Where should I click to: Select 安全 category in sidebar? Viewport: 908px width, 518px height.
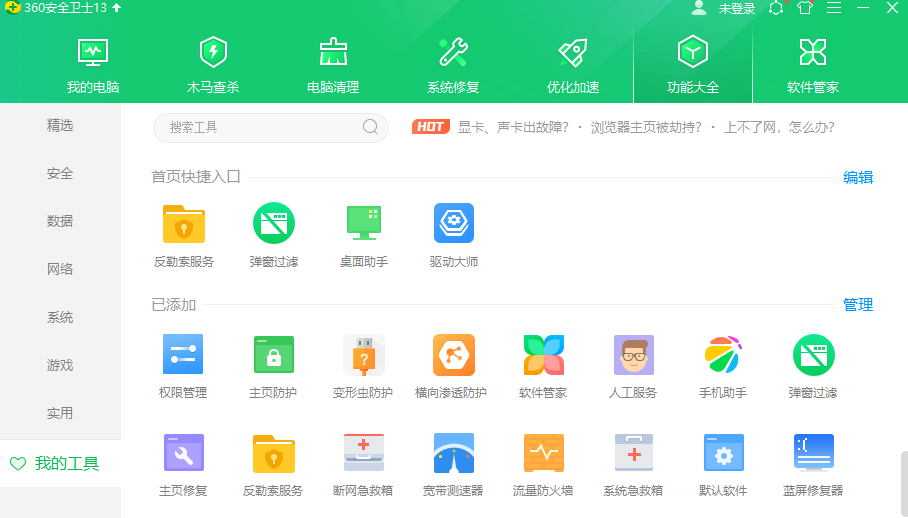pyautogui.click(x=60, y=173)
